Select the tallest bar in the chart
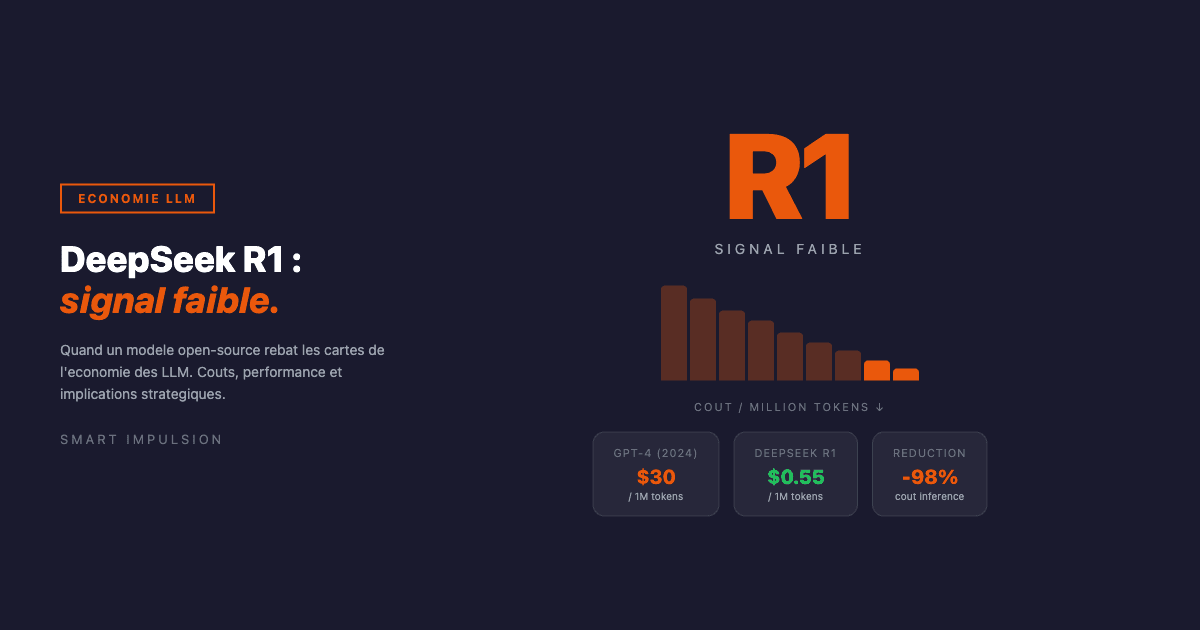The image size is (1200, 630). click(672, 332)
